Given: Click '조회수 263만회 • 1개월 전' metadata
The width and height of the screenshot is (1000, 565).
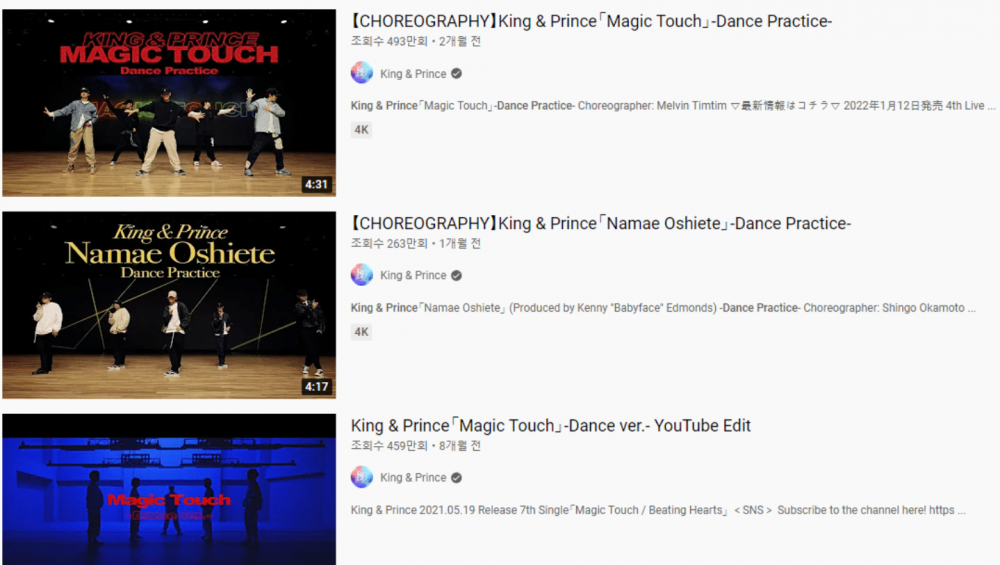Looking at the screenshot, I should 416,244.
